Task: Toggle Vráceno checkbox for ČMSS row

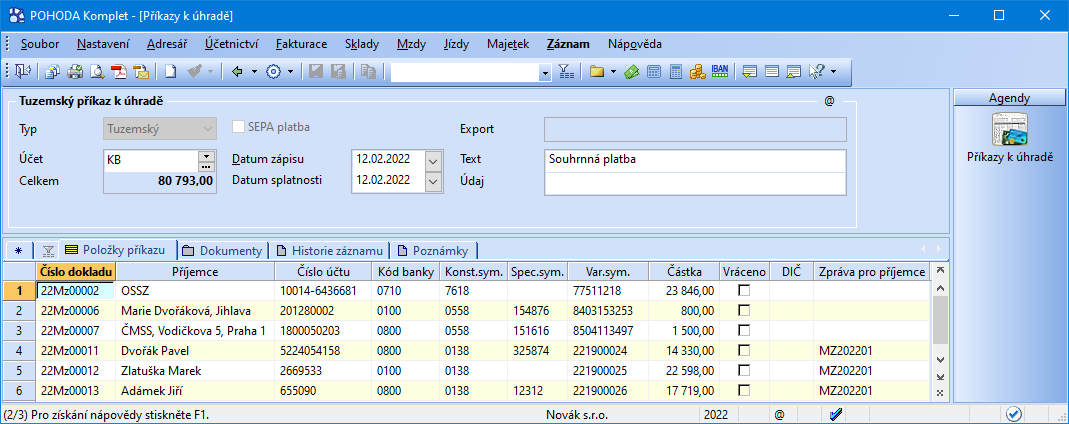Action: point(744,331)
